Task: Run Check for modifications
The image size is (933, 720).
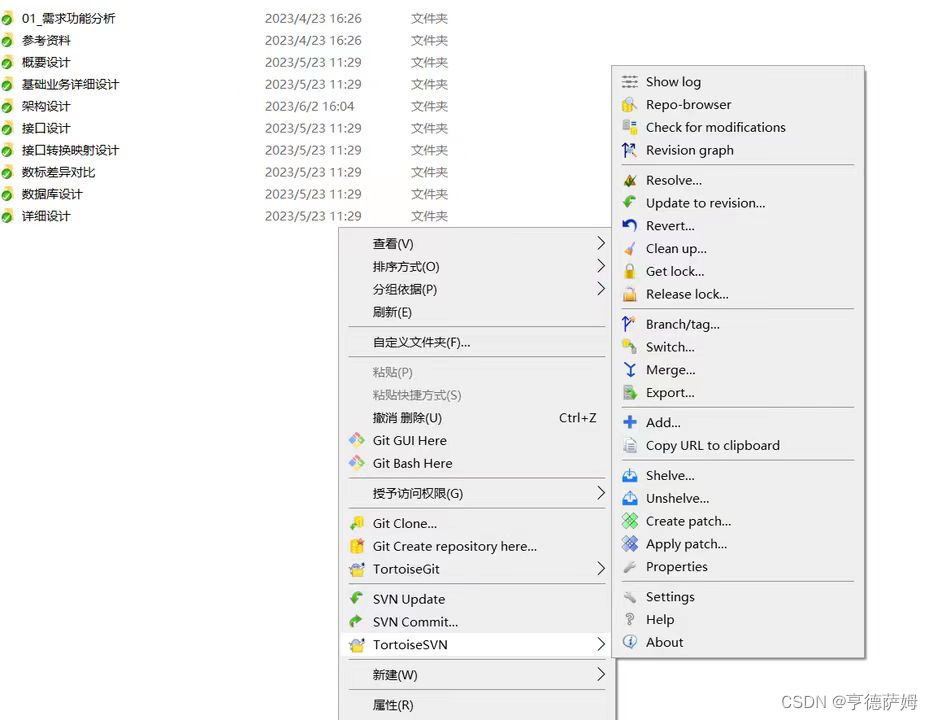Action: click(x=715, y=127)
